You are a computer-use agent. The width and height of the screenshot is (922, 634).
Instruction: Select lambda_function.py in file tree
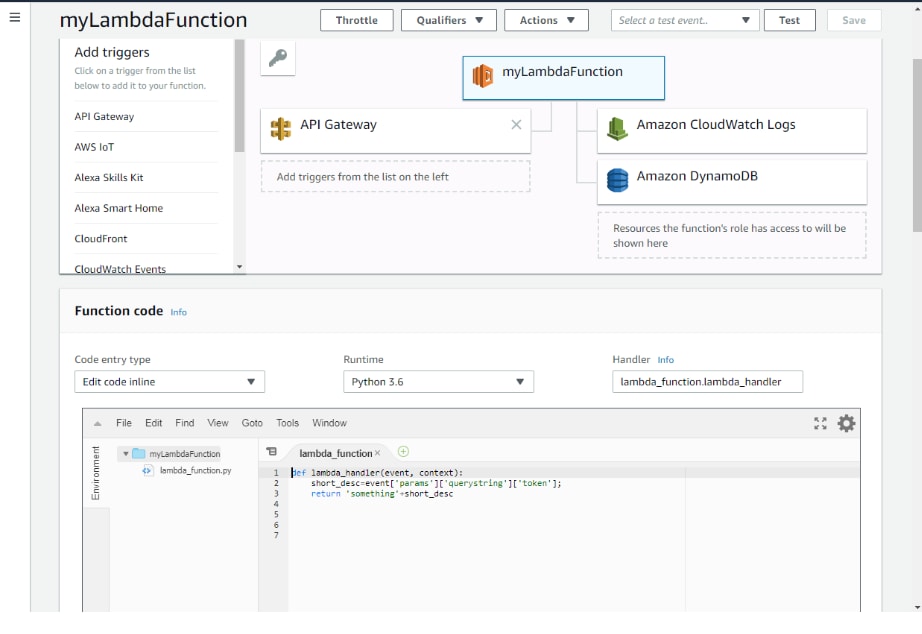[x=196, y=471]
